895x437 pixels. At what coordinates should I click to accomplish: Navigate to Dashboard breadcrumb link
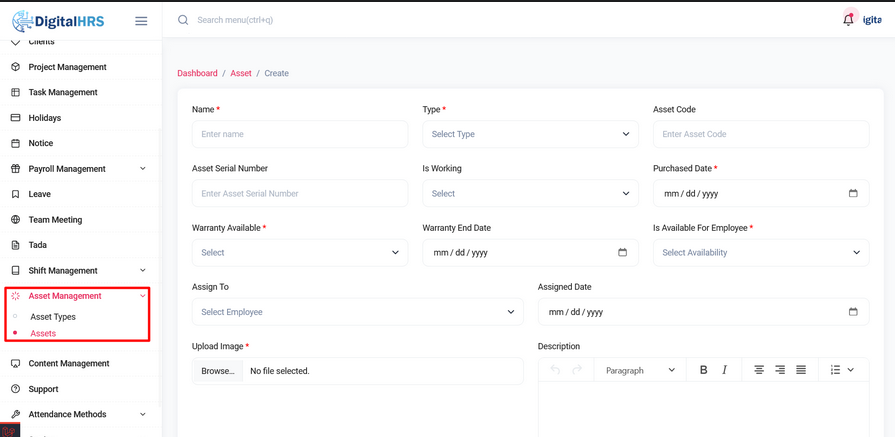click(x=197, y=73)
